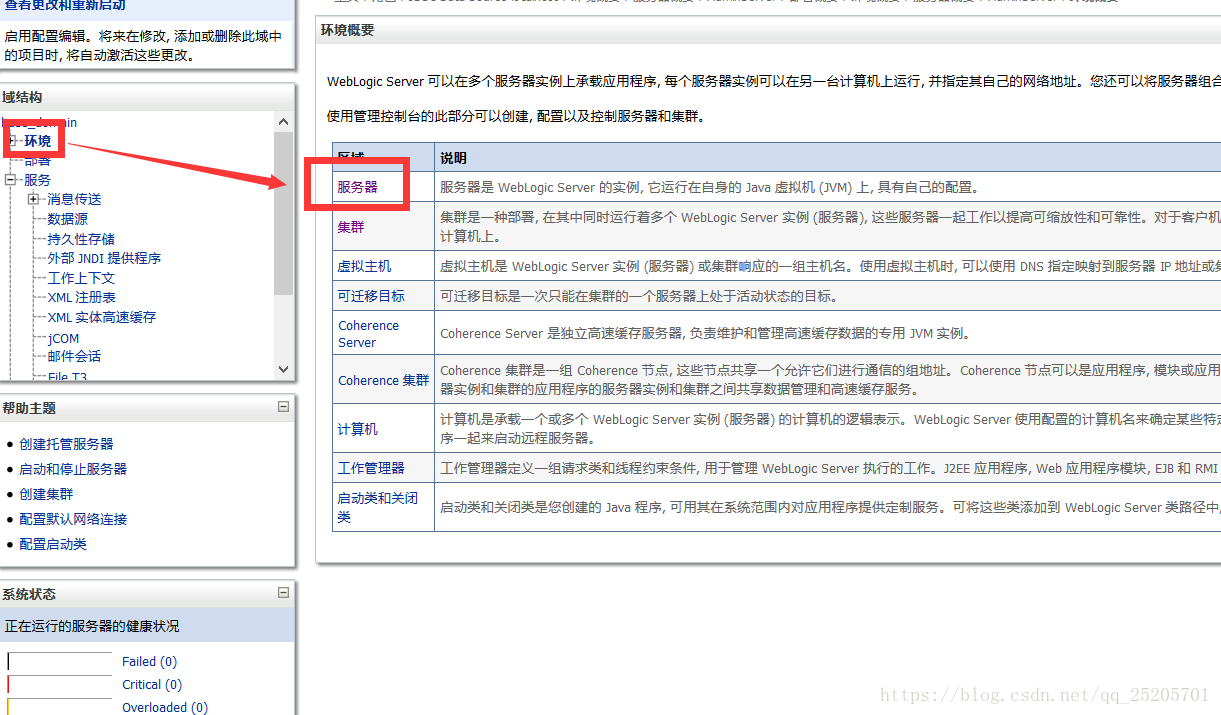Open the 集群 link in the table
This screenshot has width=1221, height=715.
coord(351,227)
